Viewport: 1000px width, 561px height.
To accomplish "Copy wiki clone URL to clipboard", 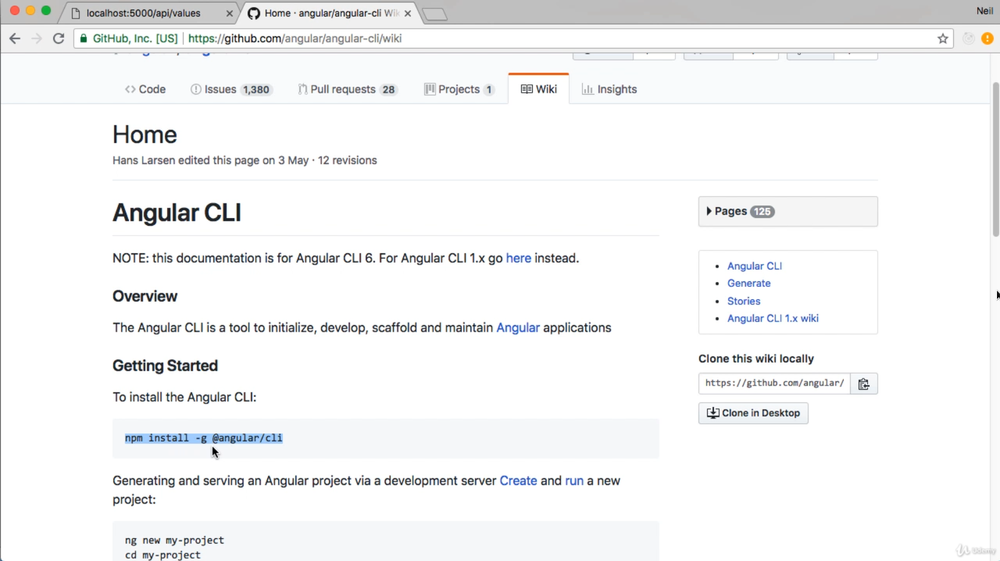I will tap(864, 384).
